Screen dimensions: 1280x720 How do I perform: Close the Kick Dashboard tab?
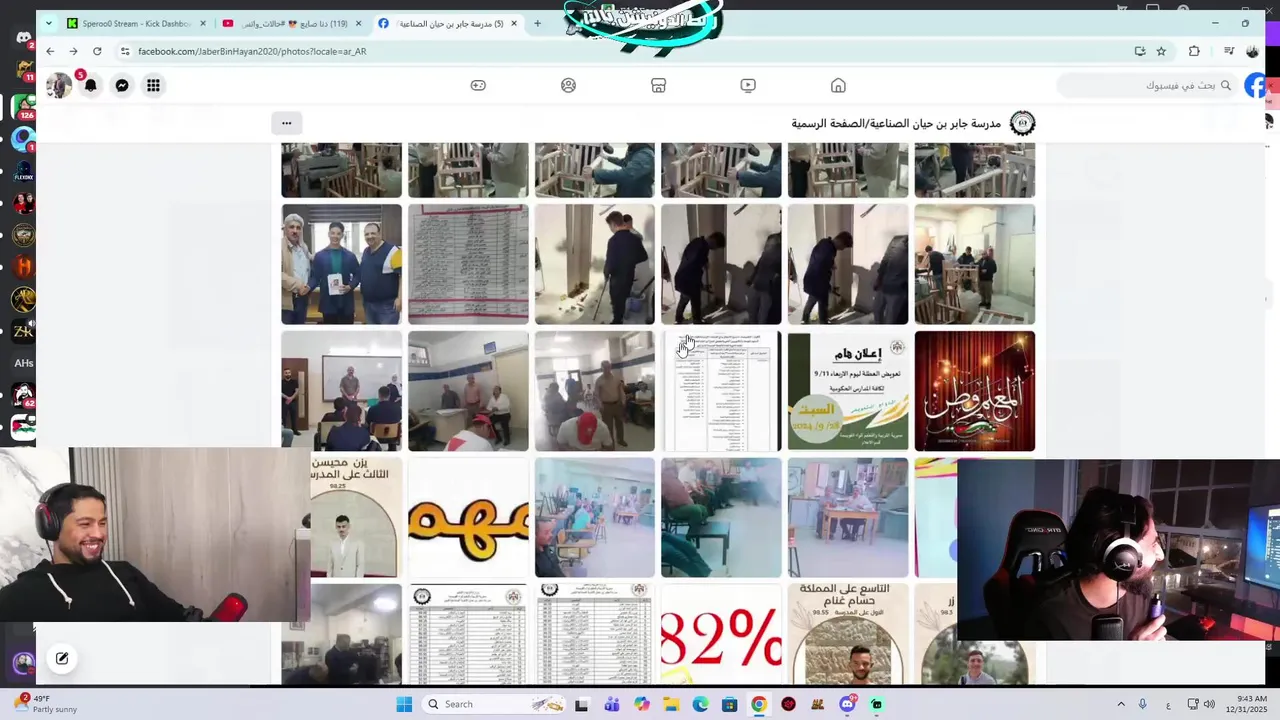[x=203, y=23]
